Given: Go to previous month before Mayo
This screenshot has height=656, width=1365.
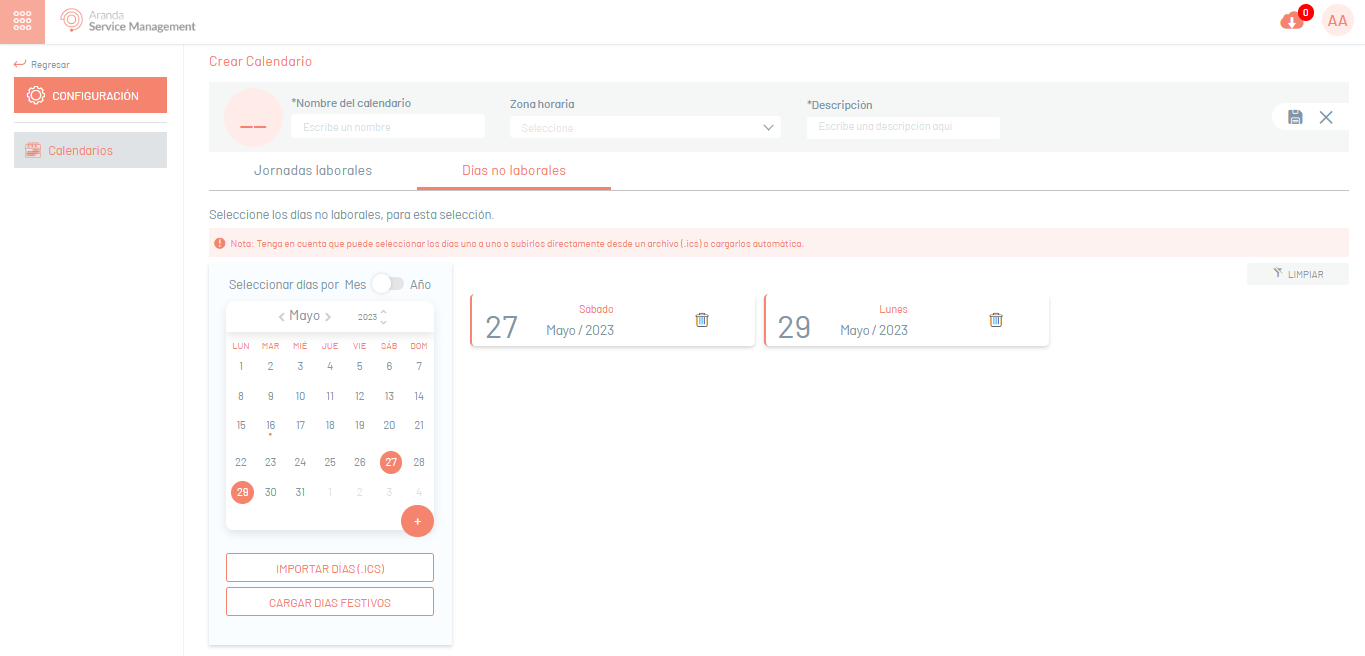Looking at the screenshot, I should coord(282,317).
